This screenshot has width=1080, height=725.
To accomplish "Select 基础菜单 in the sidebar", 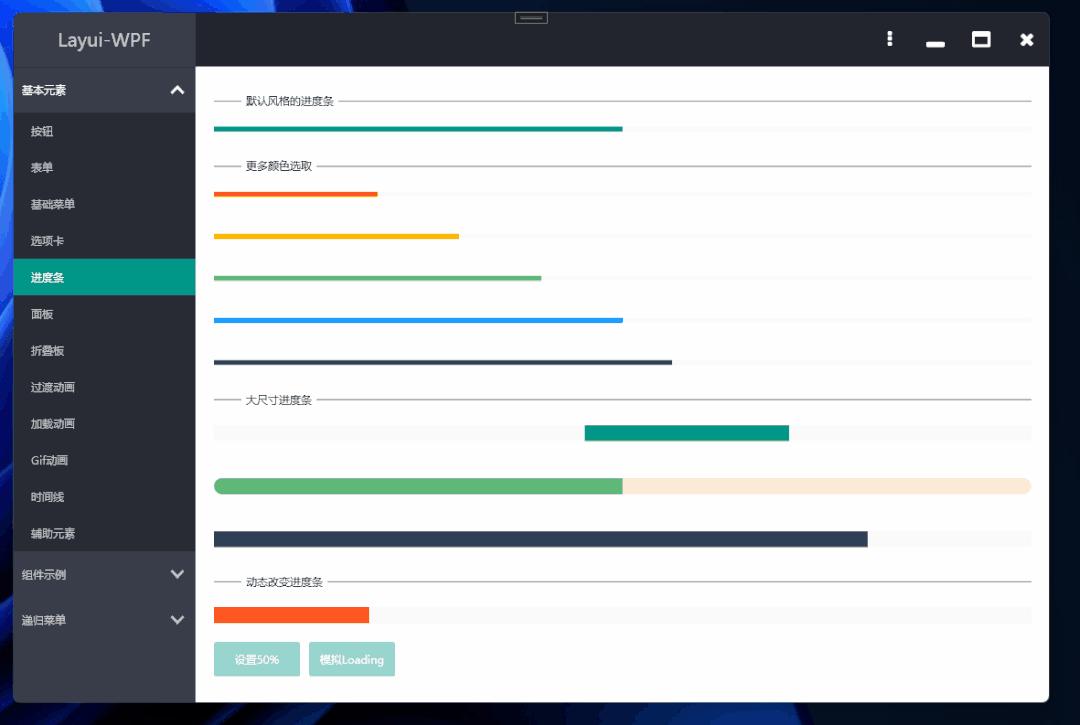I will coord(104,204).
